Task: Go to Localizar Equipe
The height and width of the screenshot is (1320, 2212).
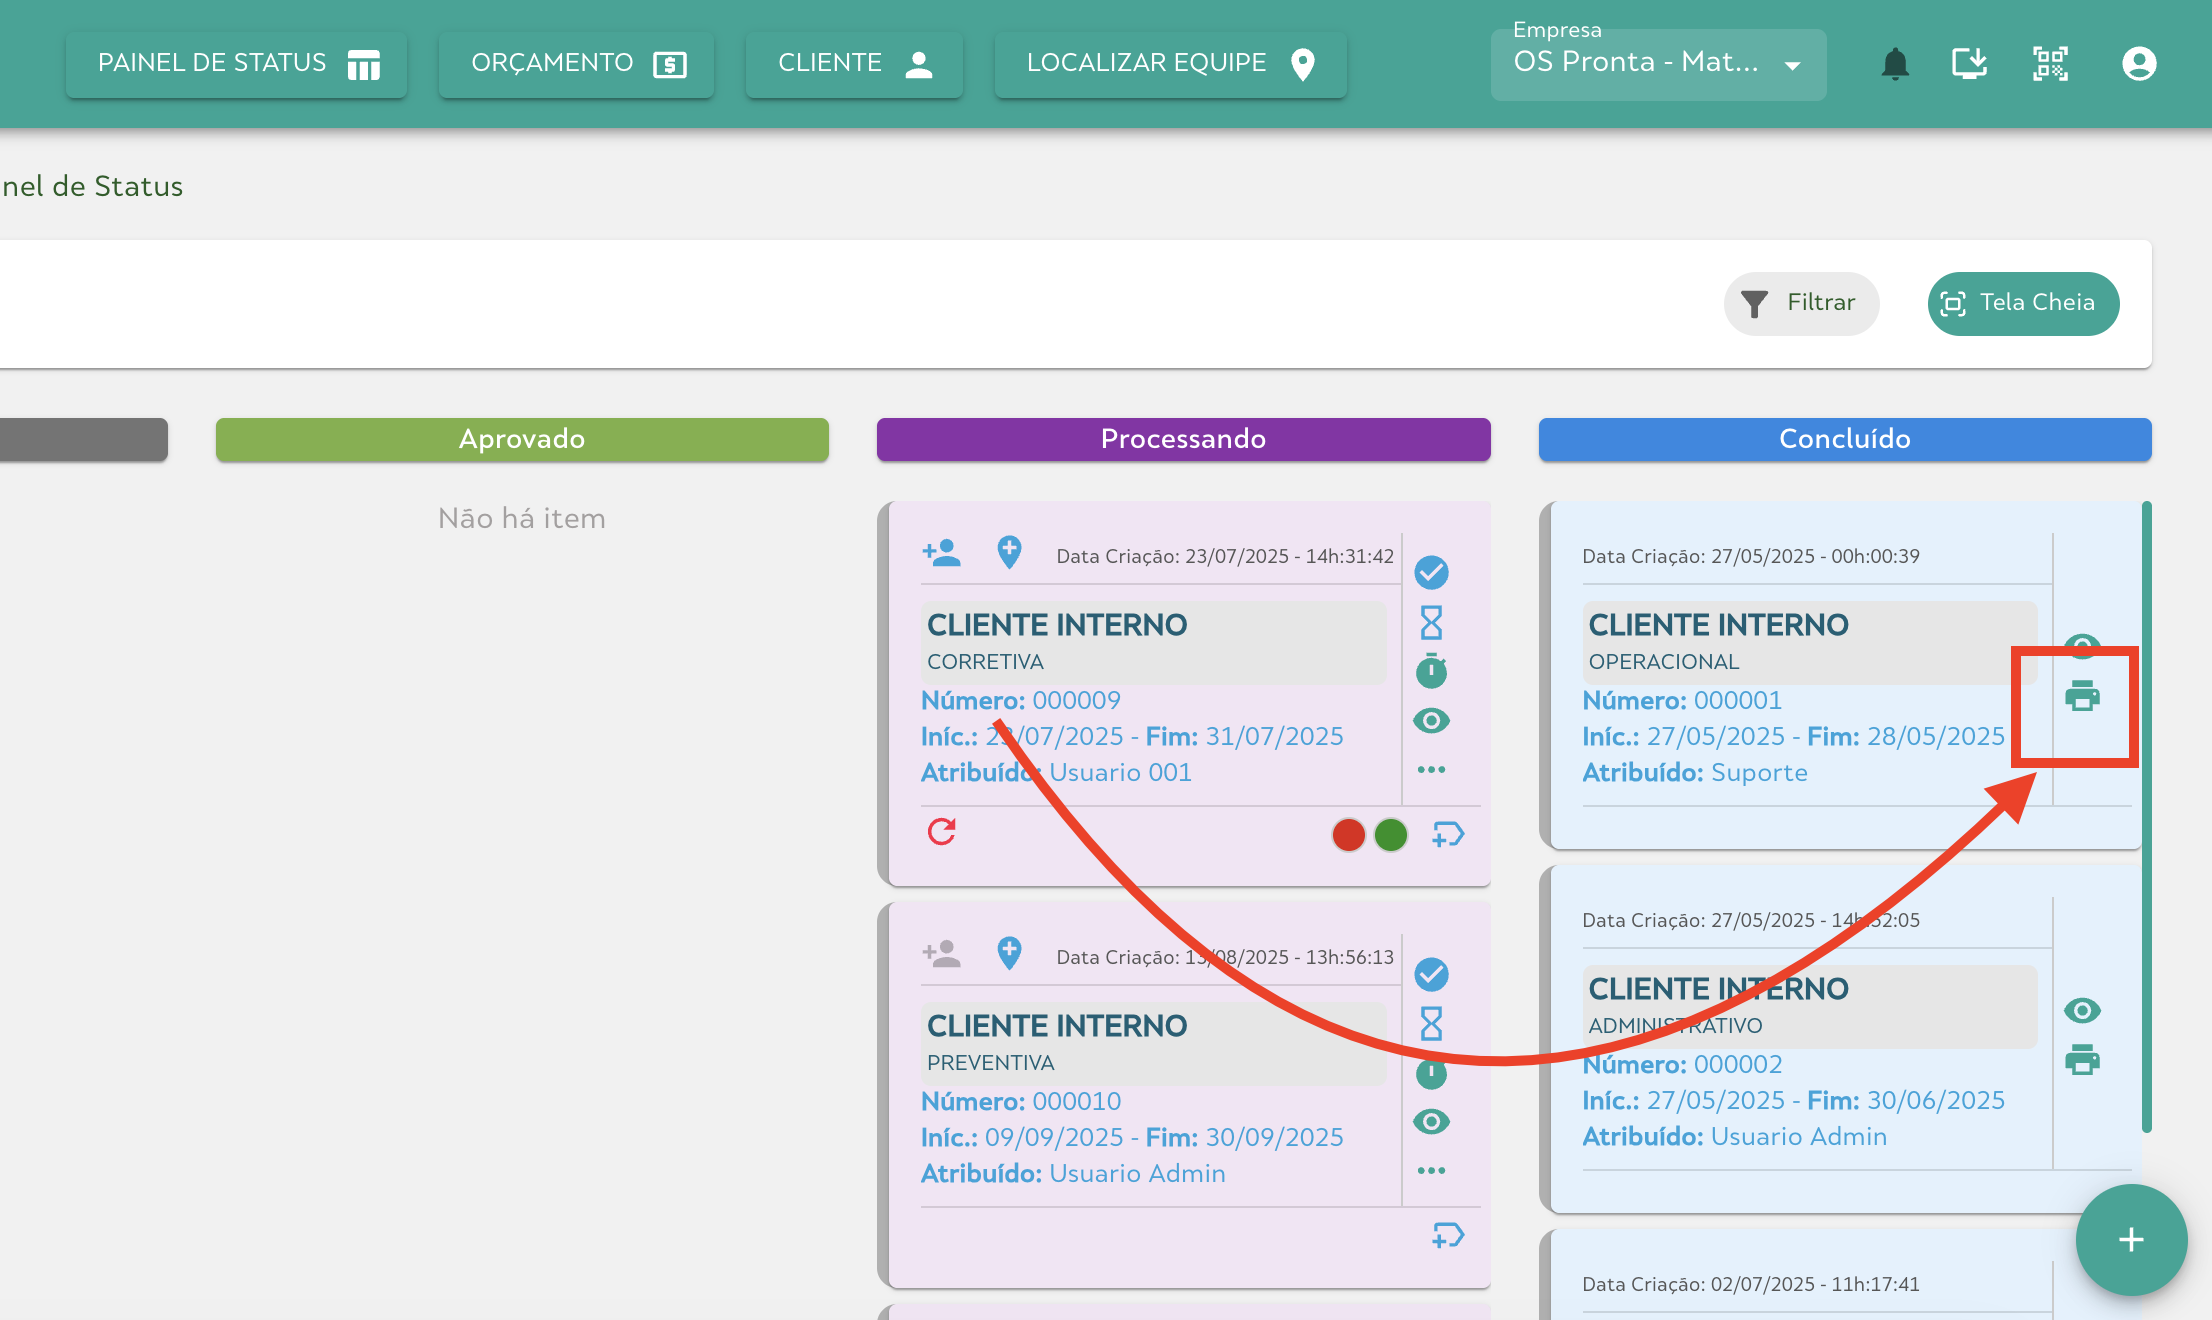Action: click(x=1170, y=64)
